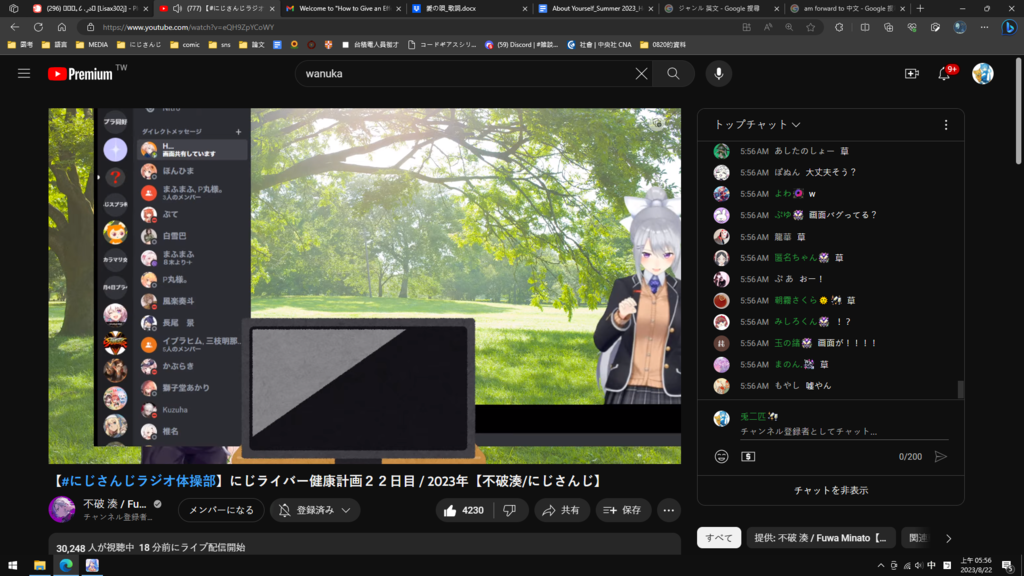This screenshot has height=576, width=1024.
Task: Open the YouTube guide hamburger menu
Action: pos(24,74)
